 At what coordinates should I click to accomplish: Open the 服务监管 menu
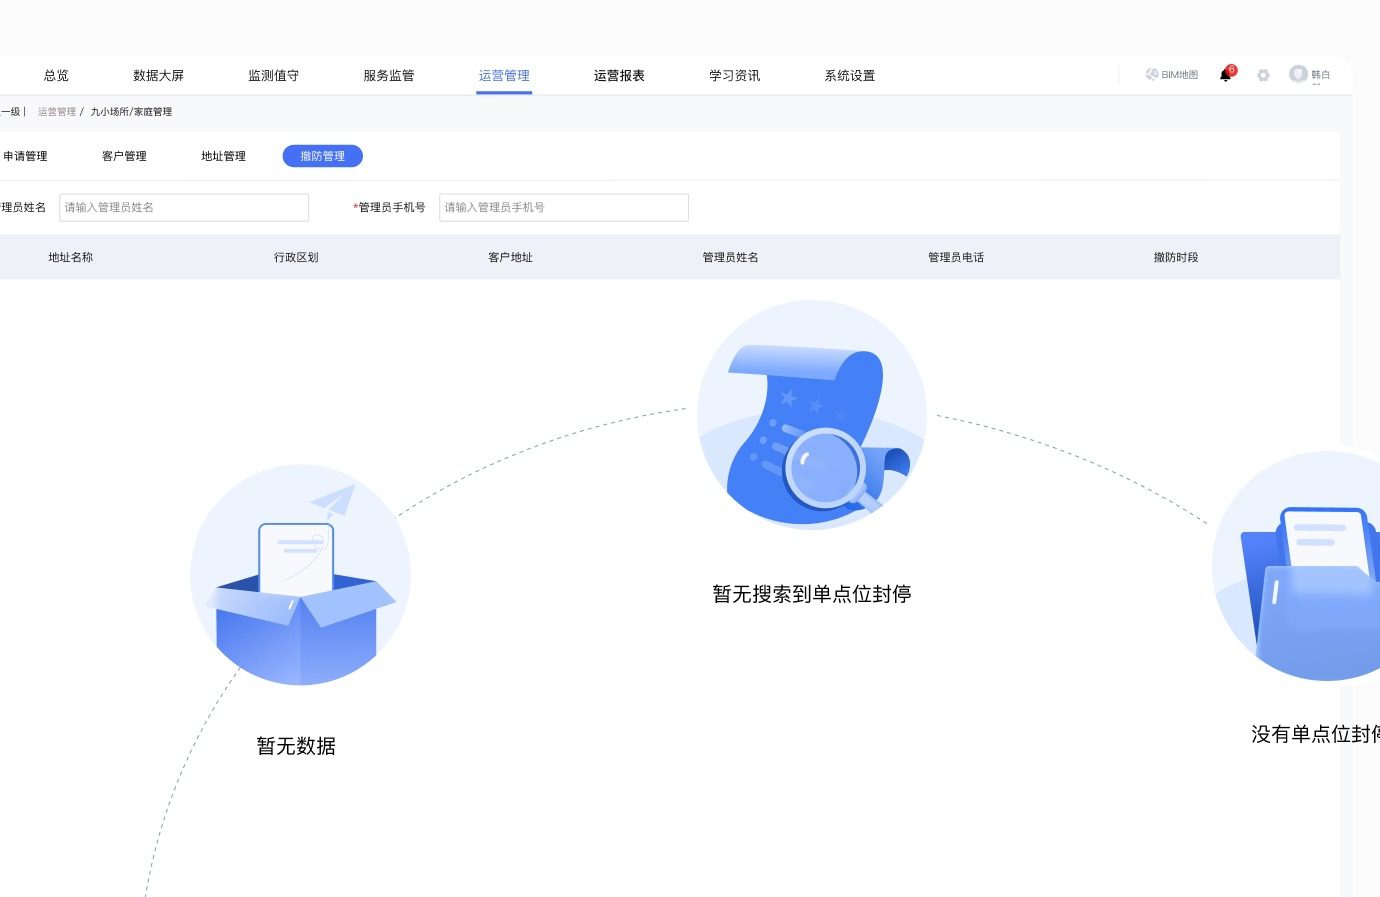click(388, 76)
